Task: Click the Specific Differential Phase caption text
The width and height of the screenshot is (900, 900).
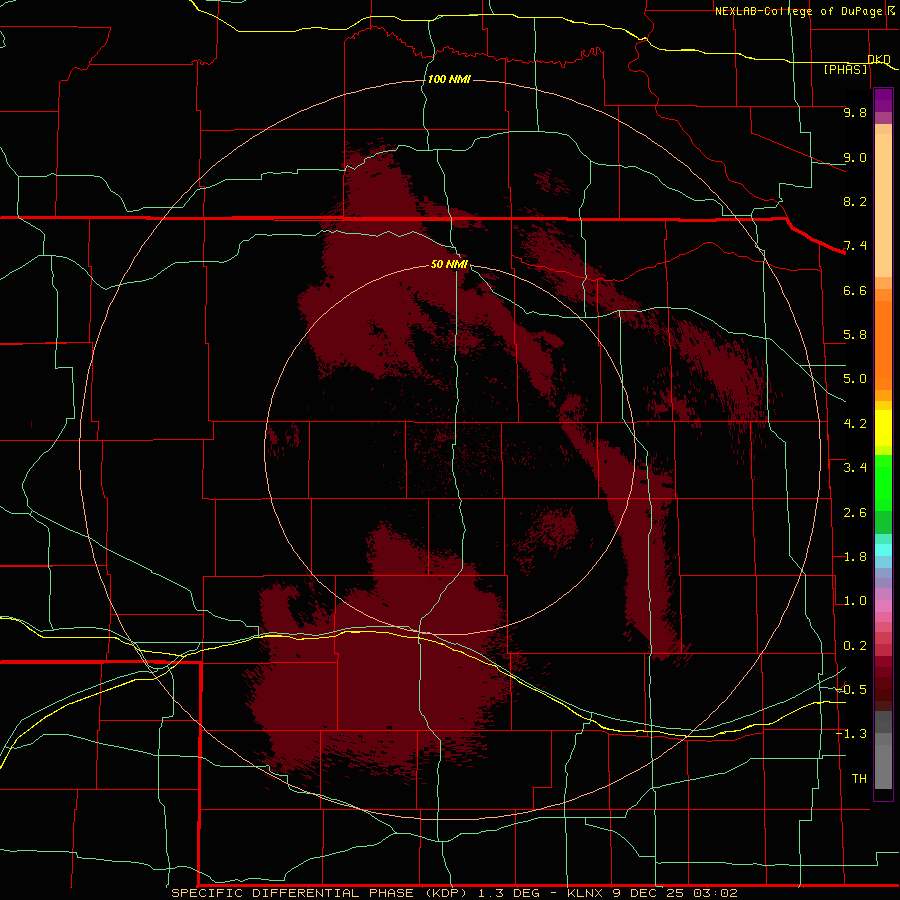Action: coord(454,893)
